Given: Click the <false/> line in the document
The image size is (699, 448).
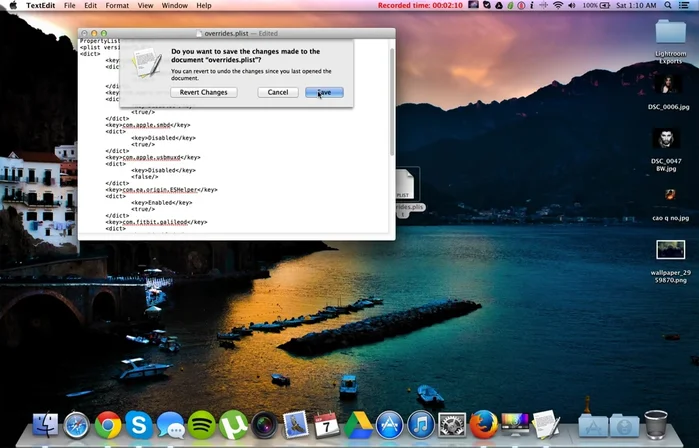Looking at the screenshot, I should (x=143, y=177).
